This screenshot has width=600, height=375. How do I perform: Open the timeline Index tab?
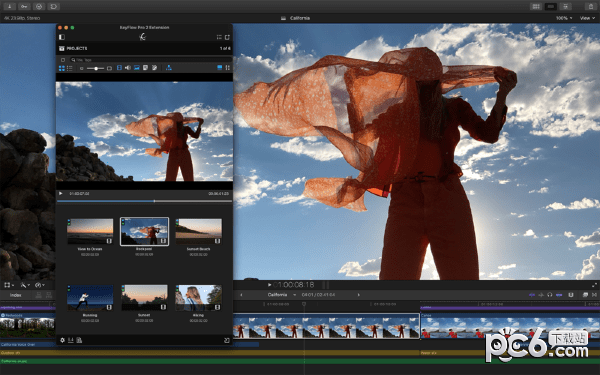point(16,295)
